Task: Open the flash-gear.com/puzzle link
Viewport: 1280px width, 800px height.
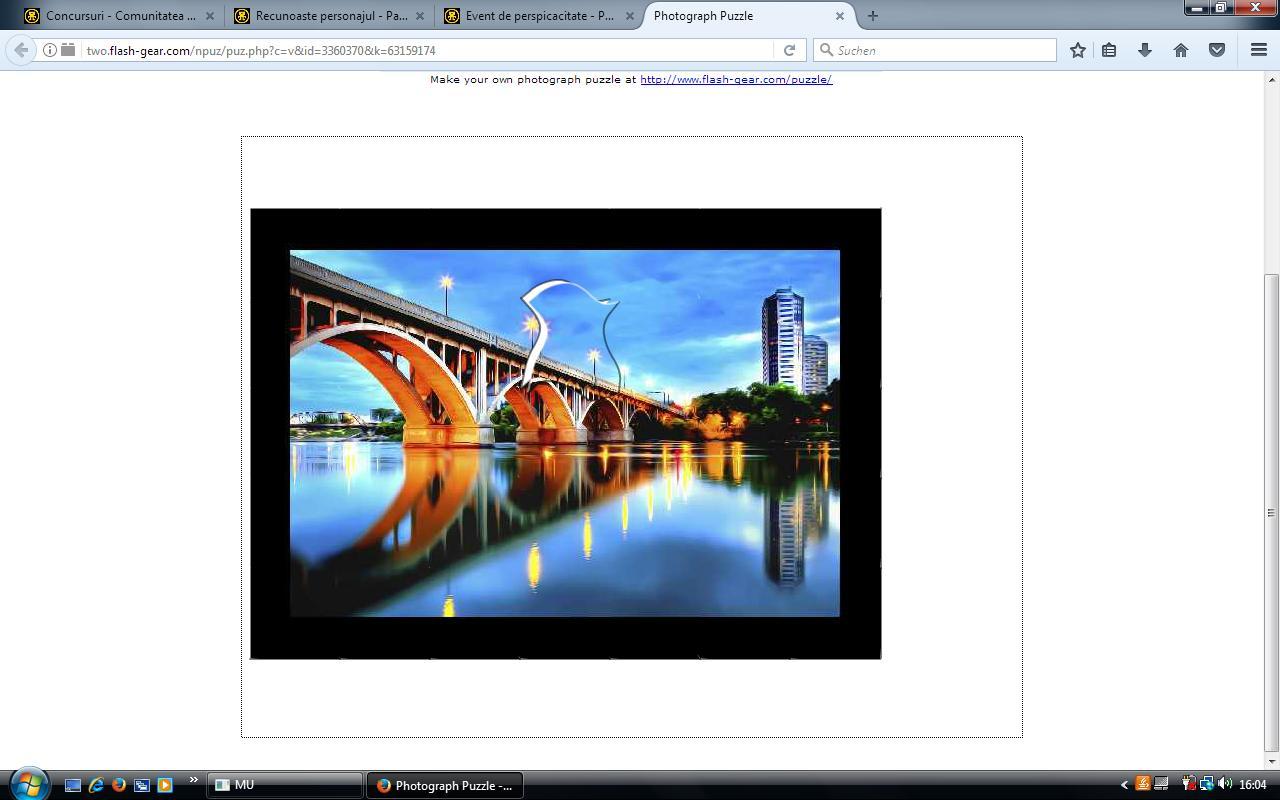Action: [x=736, y=79]
